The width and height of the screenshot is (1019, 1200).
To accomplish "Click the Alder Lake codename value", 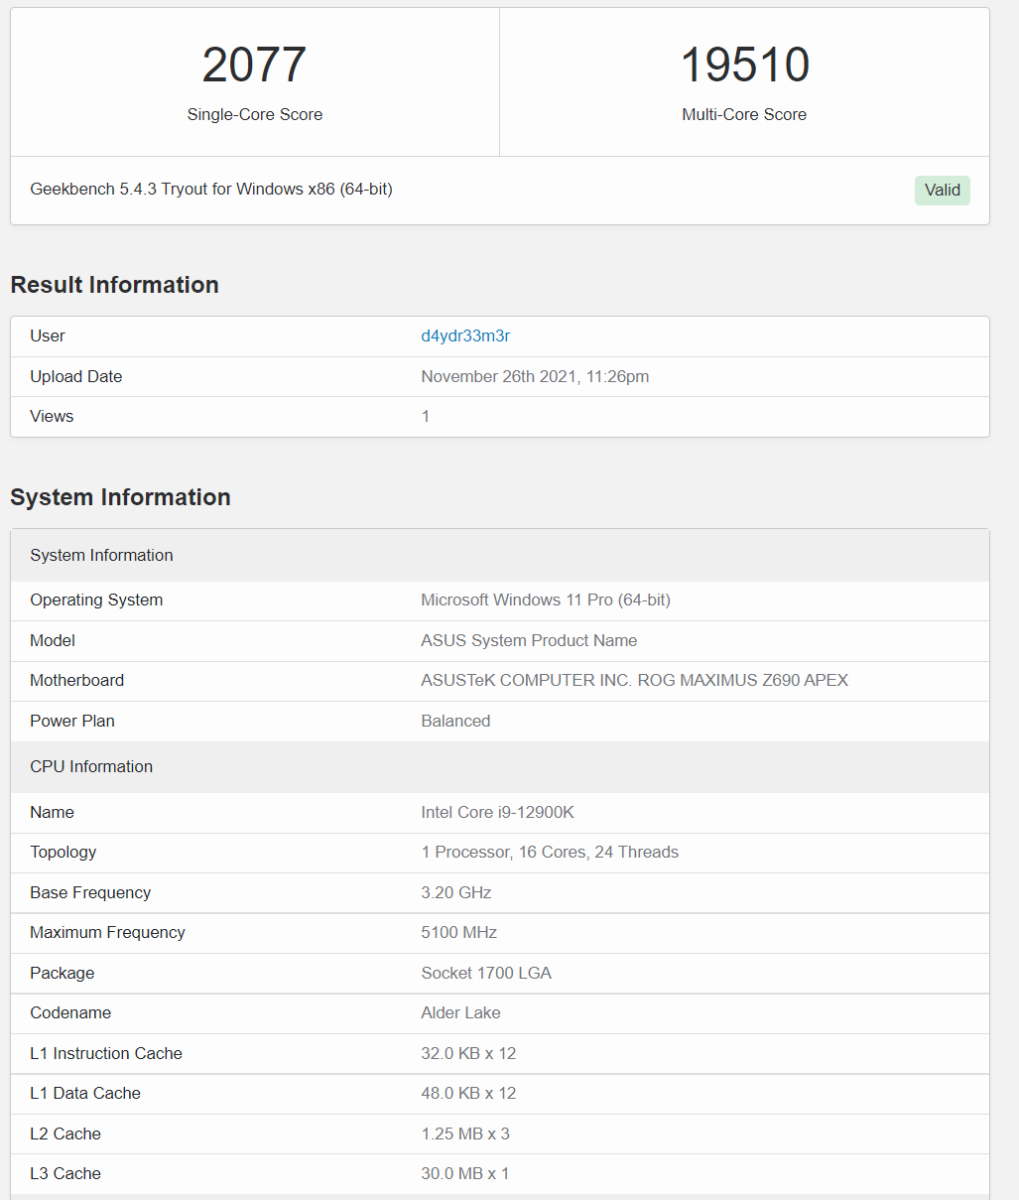I will 461,1013.
